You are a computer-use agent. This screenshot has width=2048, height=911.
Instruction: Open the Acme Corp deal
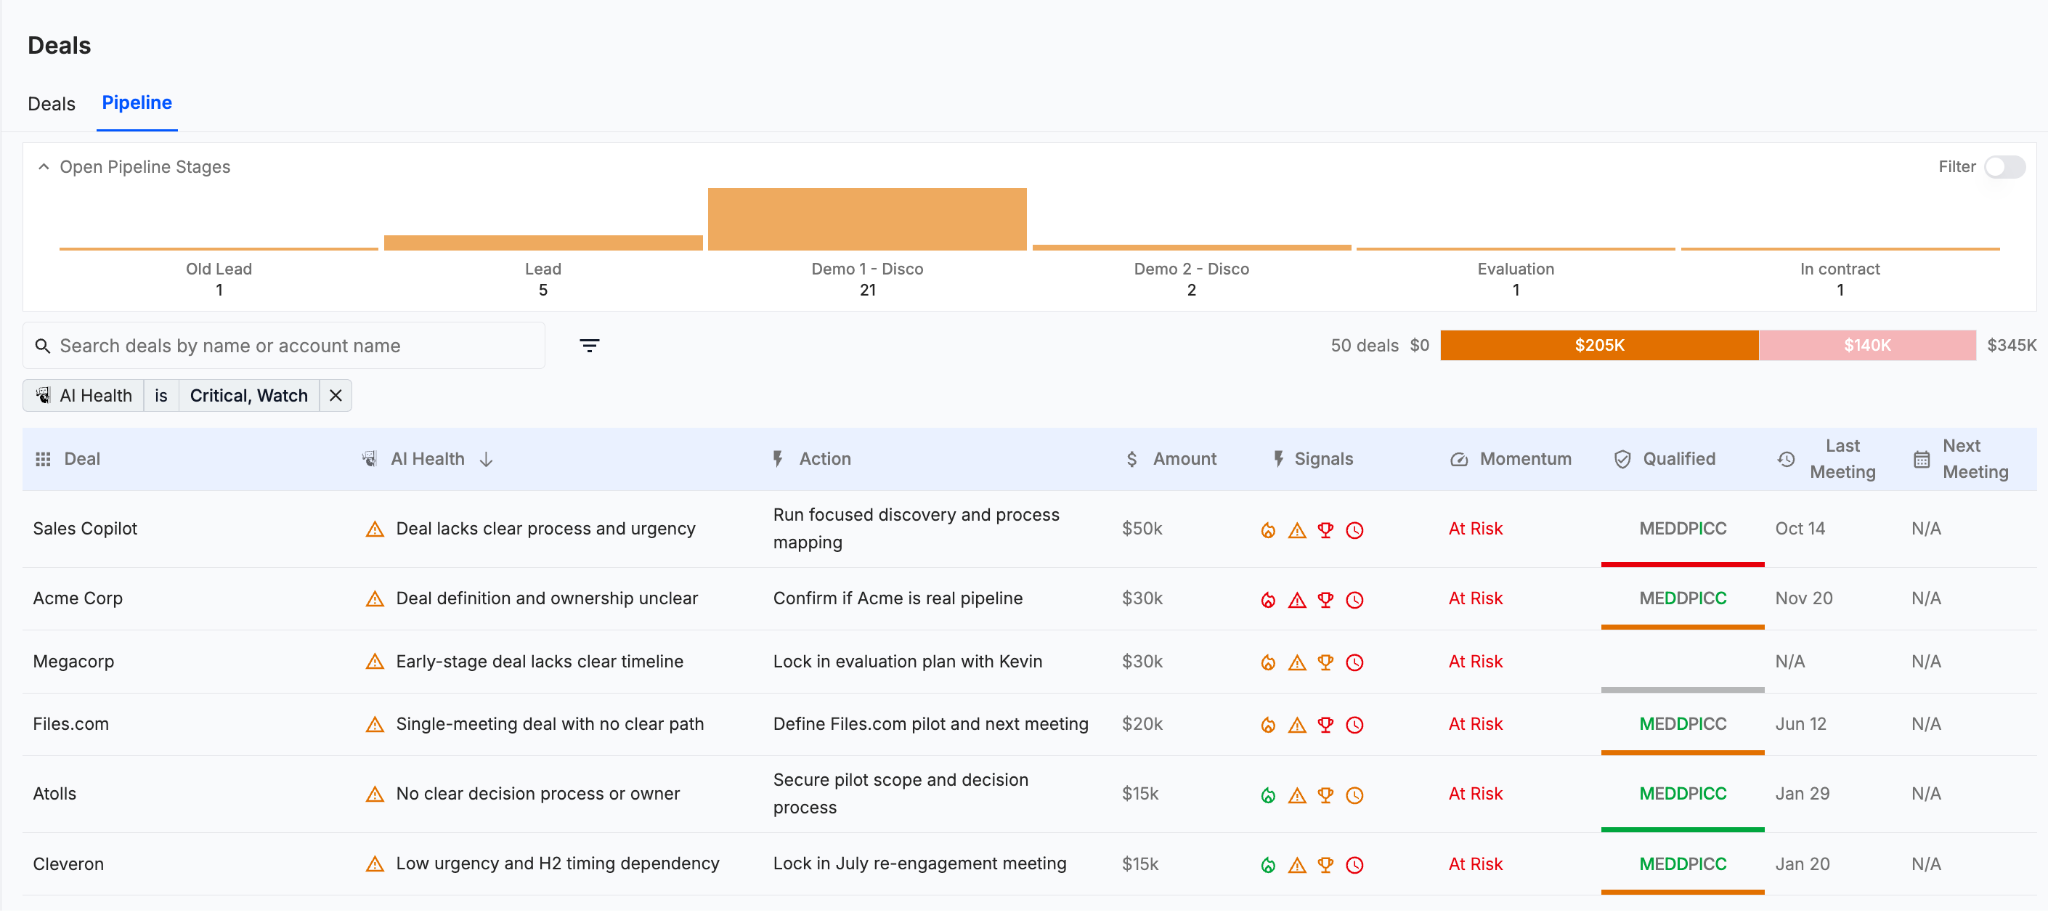78,598
